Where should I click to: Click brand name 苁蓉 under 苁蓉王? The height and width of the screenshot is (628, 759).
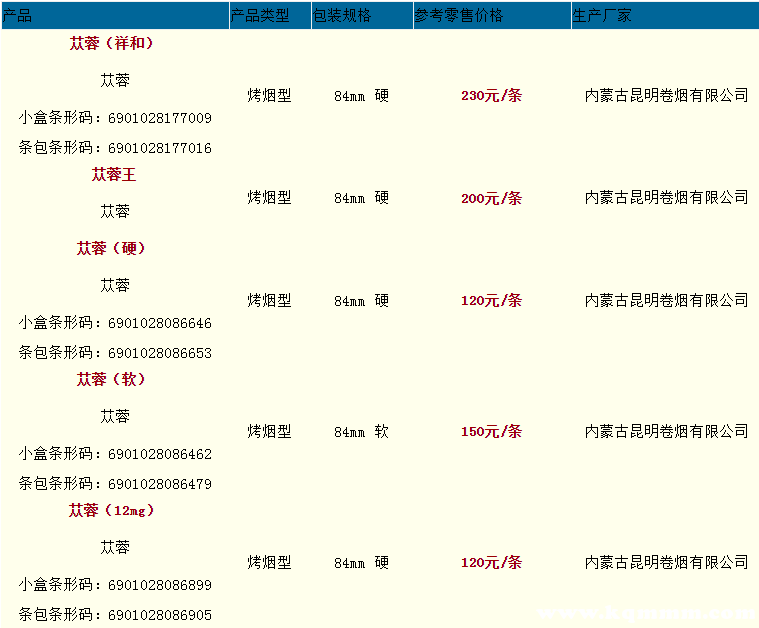(115, 211)
